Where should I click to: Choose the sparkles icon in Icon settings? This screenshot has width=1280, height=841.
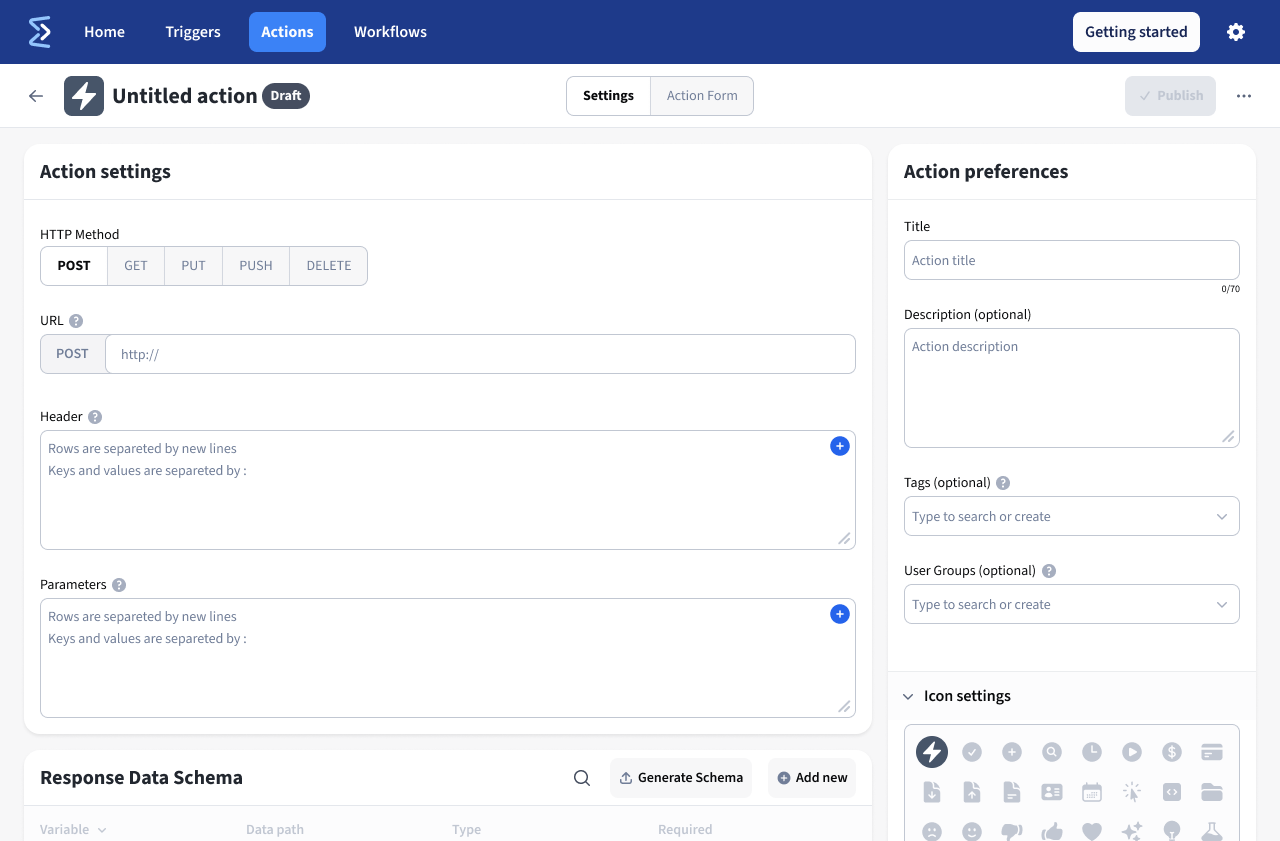coord(1132,832)
